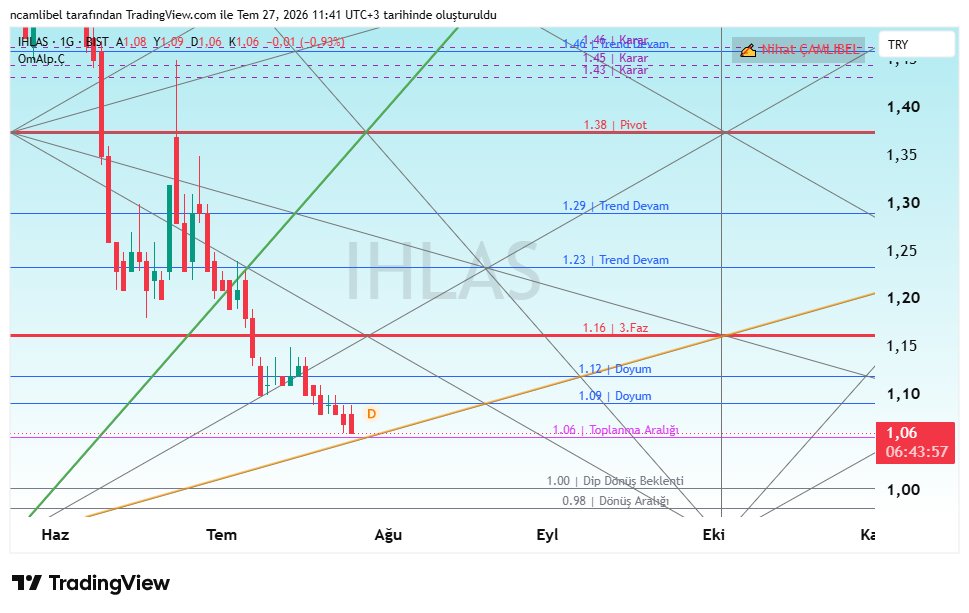Click the 1,25 price axis value
Image resolution: width=969 pixels, height=613 pixels.
click(903, 251)
